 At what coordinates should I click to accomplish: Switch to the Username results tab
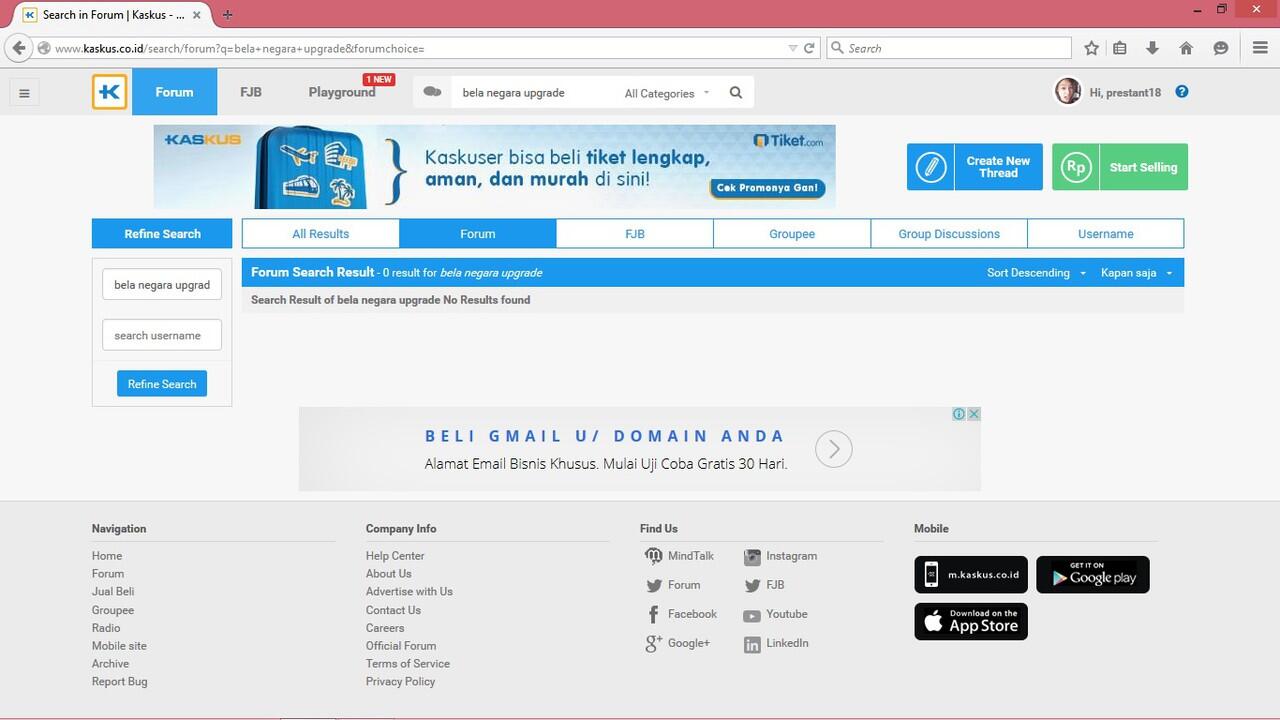click(1106, 234)
